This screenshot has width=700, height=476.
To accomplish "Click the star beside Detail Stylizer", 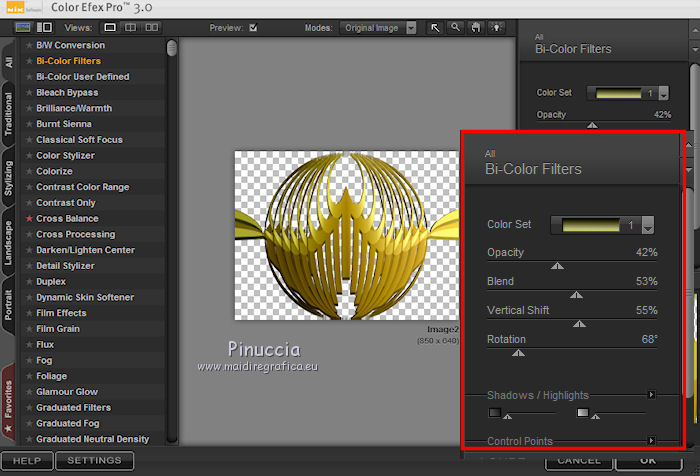I will (29, 266).
